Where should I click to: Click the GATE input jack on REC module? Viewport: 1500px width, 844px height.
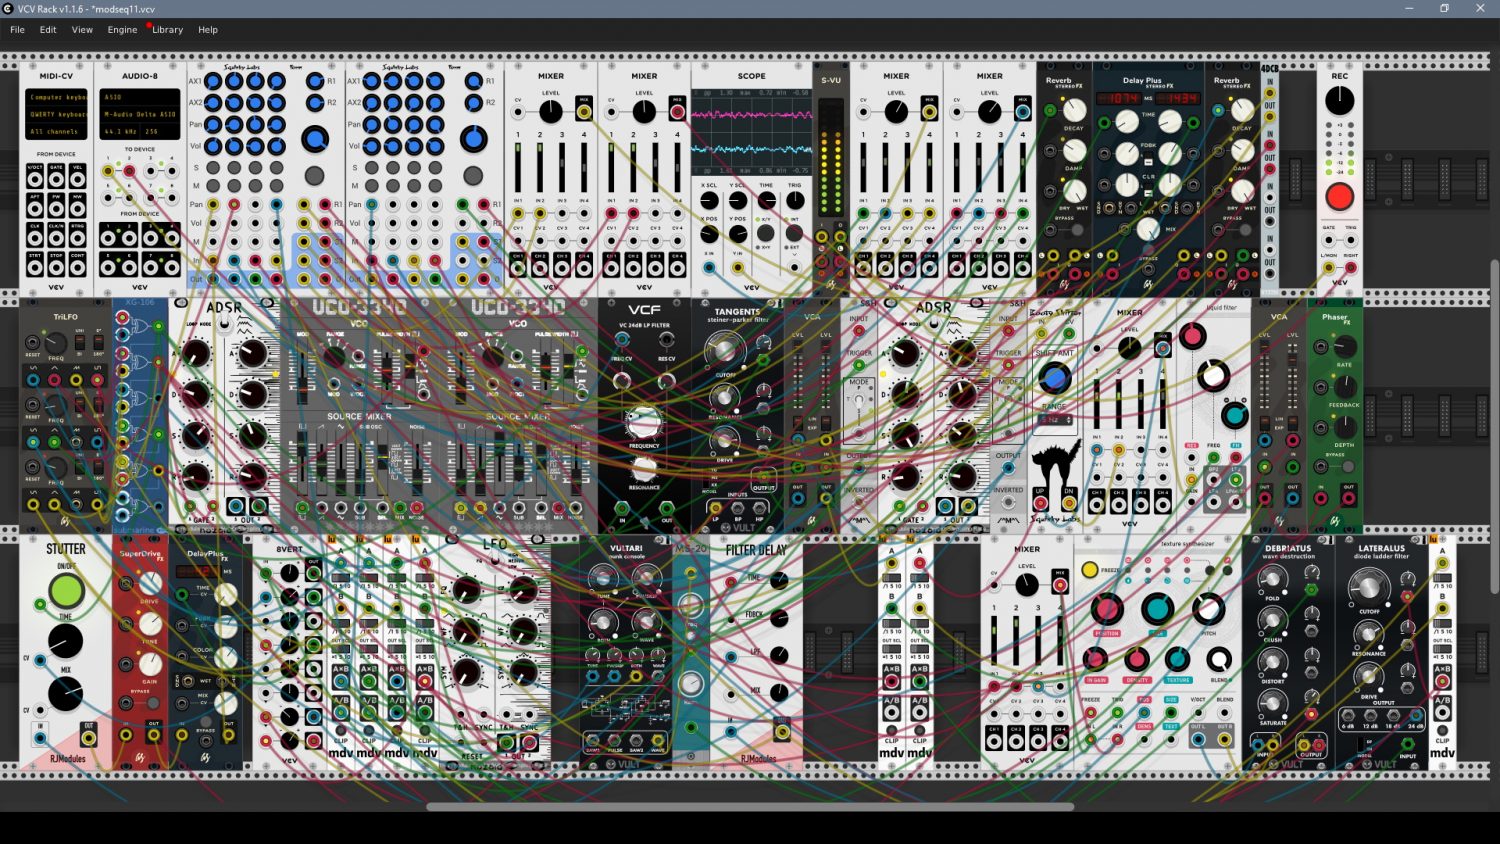1329,240
